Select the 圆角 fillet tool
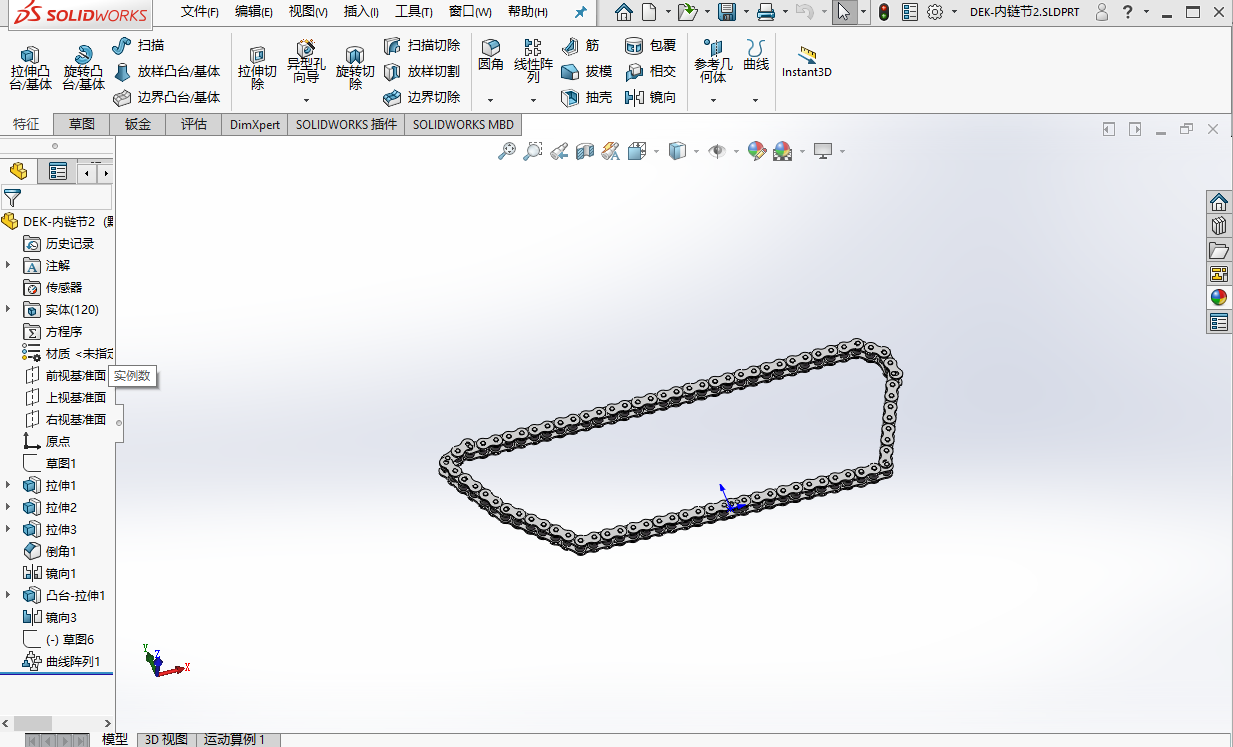 tap(490, 56)
